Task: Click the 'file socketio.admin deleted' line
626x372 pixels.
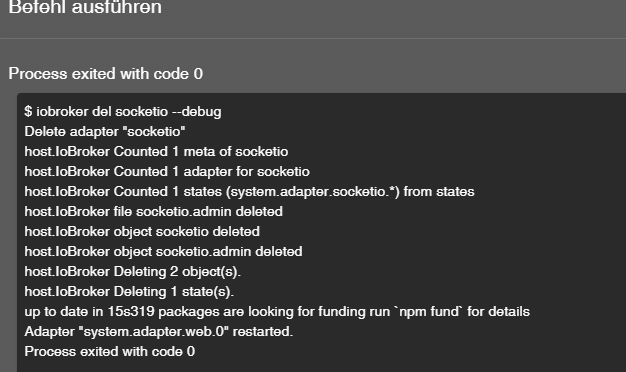Action: pos(154,212)
